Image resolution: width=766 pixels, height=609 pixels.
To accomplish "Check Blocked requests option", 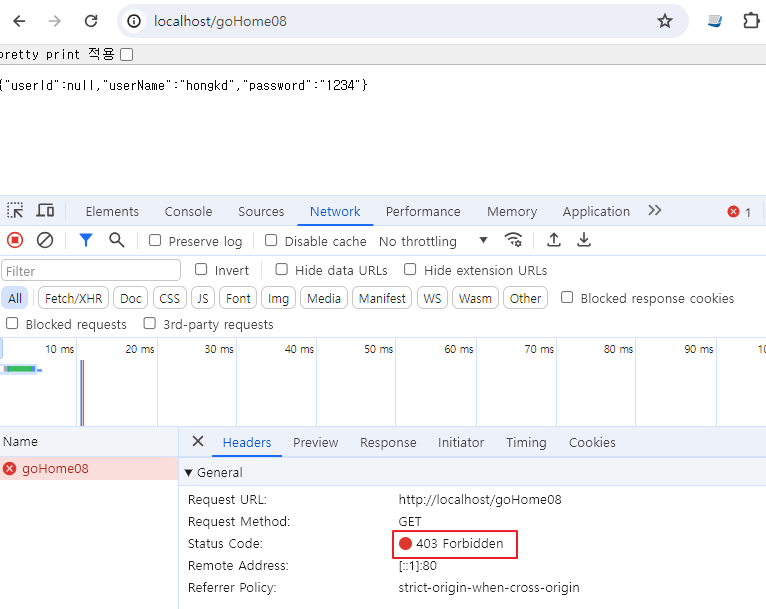I will [x=12, y=323].
